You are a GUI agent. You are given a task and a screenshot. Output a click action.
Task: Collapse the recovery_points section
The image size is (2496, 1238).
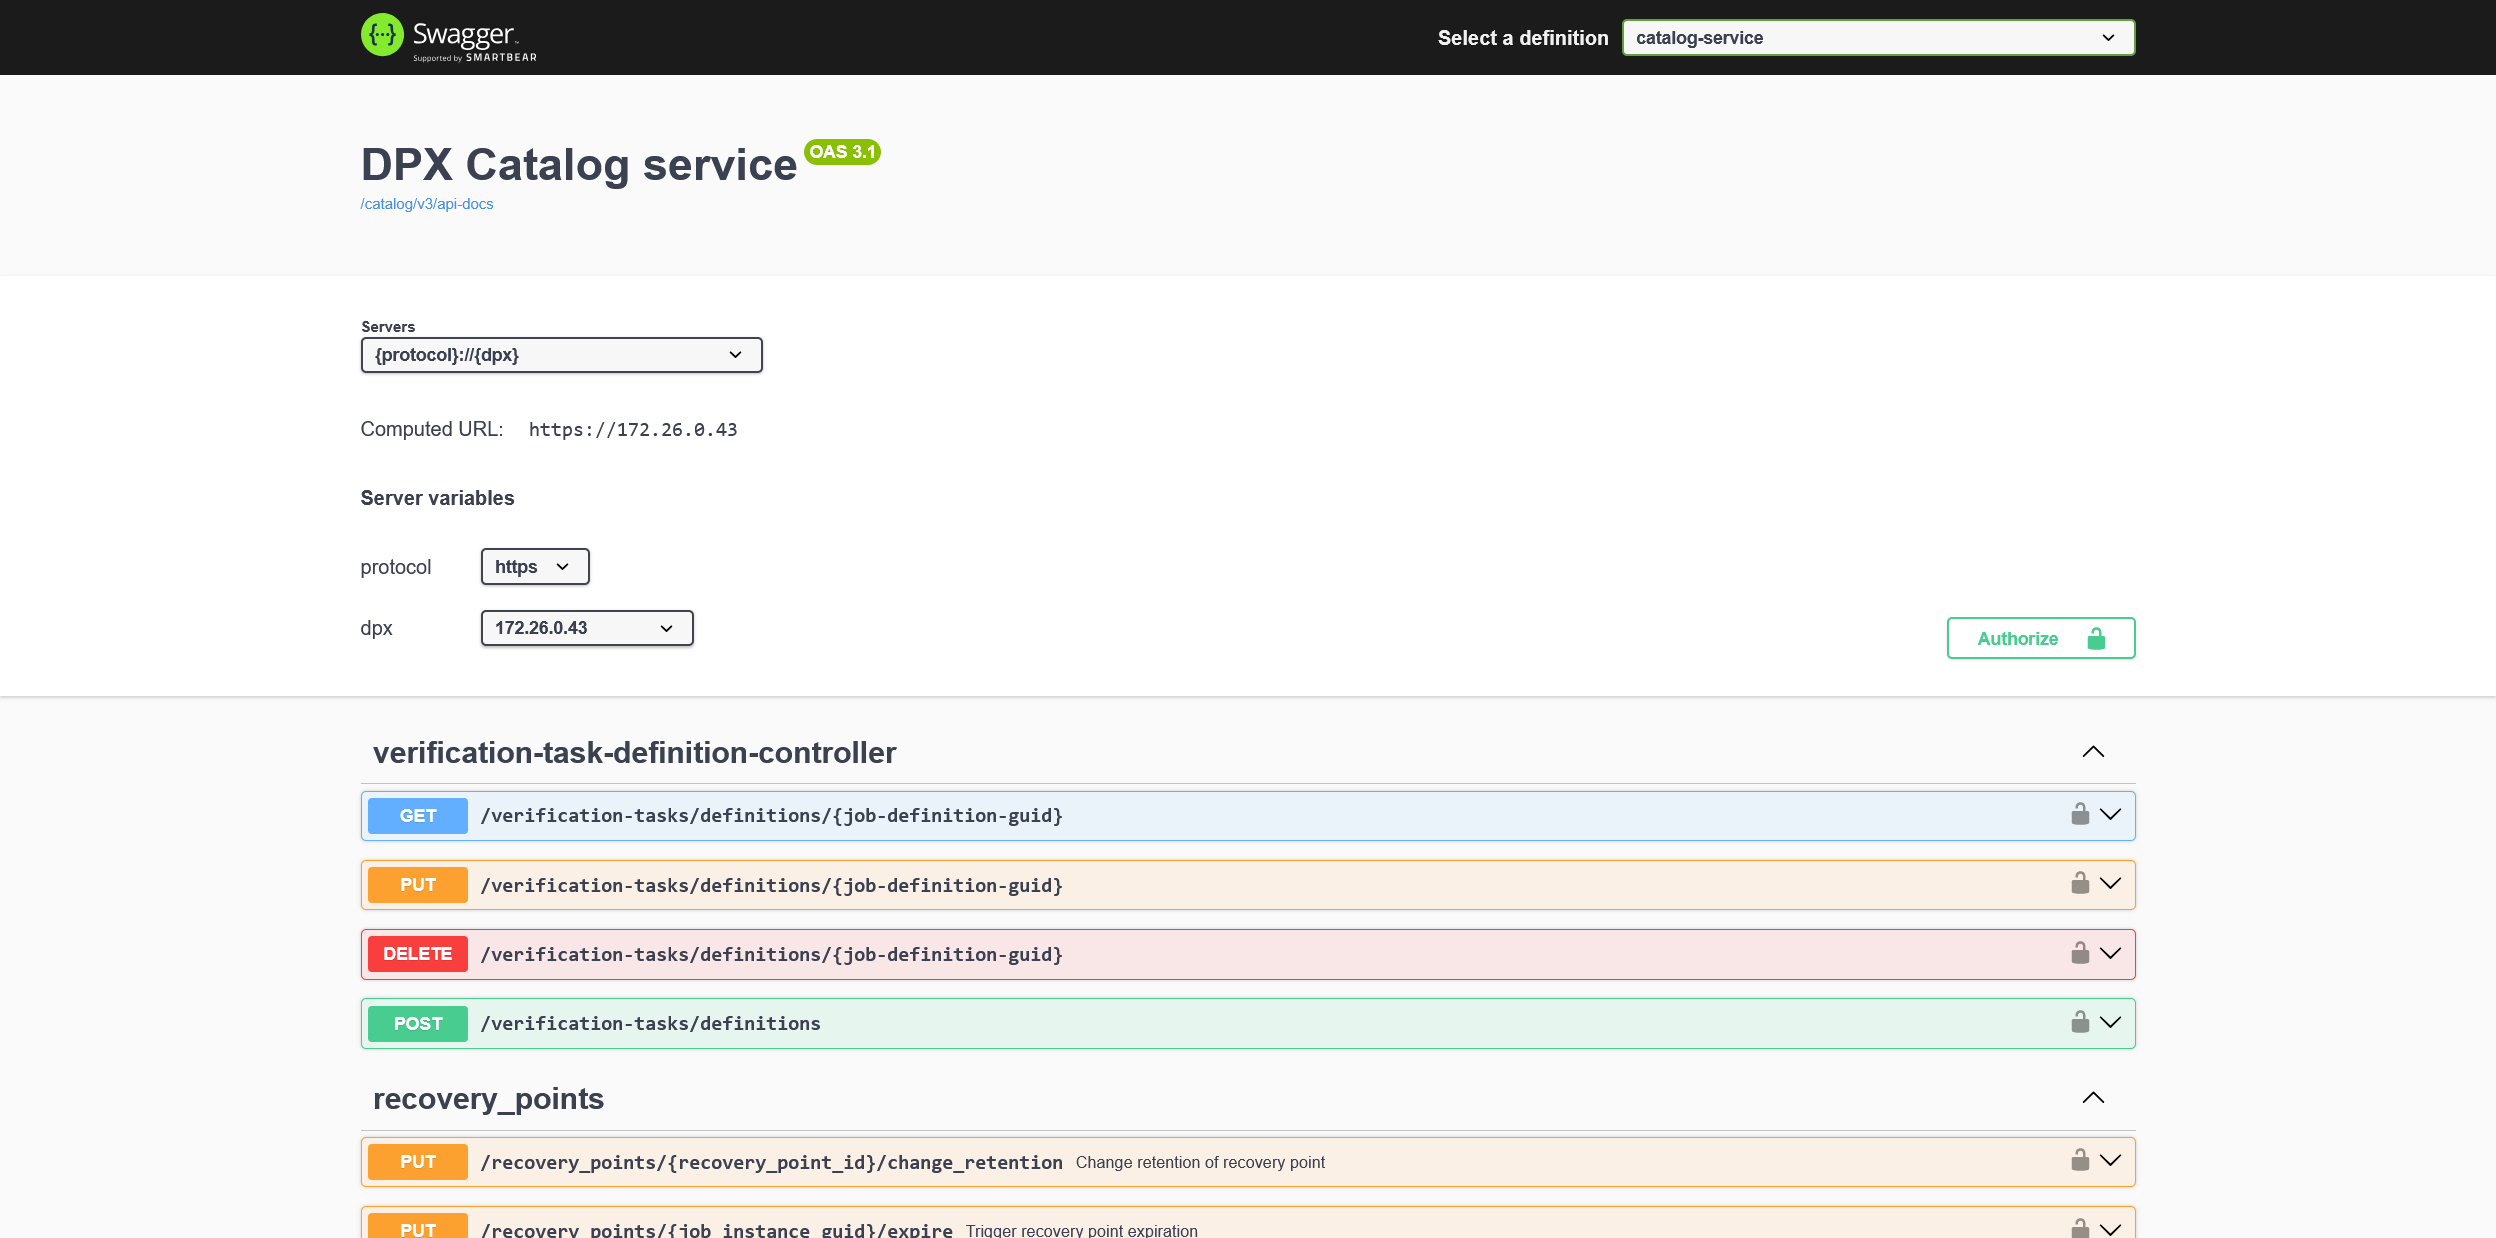click(x=2093, y=1098)
